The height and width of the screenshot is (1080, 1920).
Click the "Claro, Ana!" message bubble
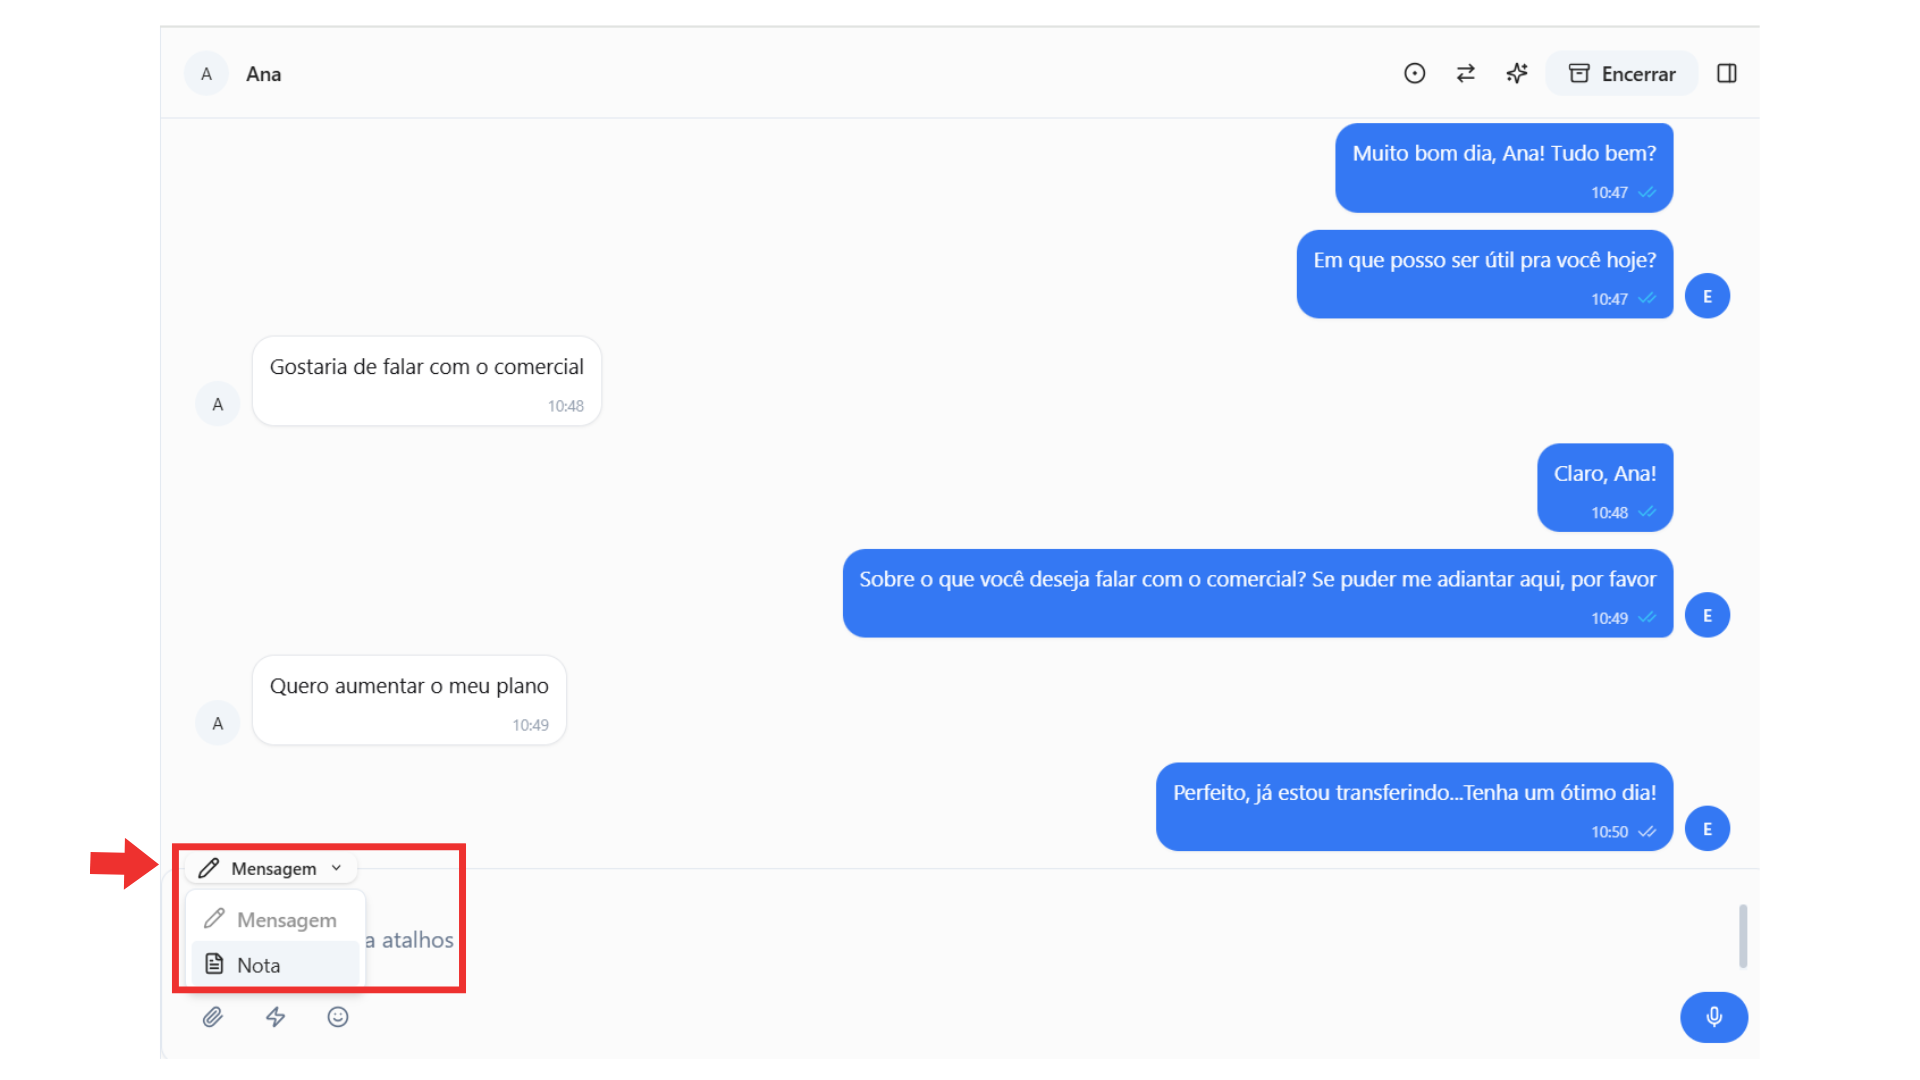tap(1604, 475)
